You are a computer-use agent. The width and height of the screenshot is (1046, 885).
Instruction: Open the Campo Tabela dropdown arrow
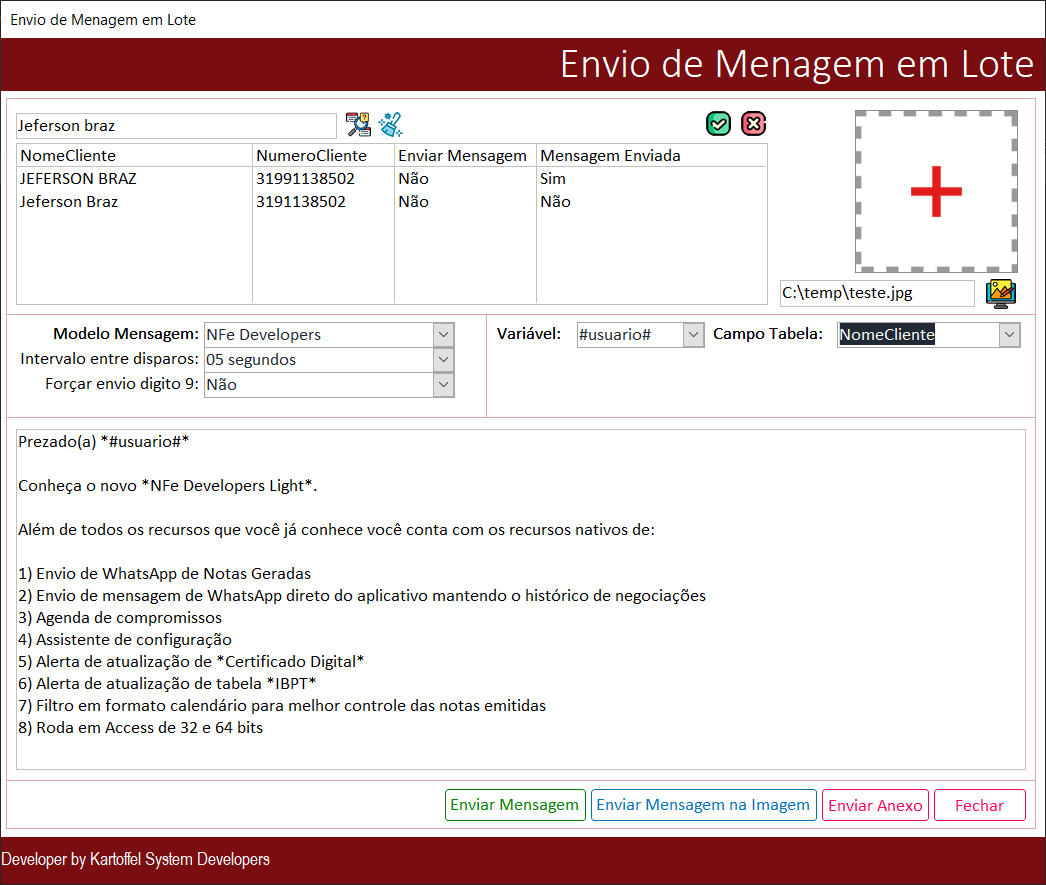1010,335
